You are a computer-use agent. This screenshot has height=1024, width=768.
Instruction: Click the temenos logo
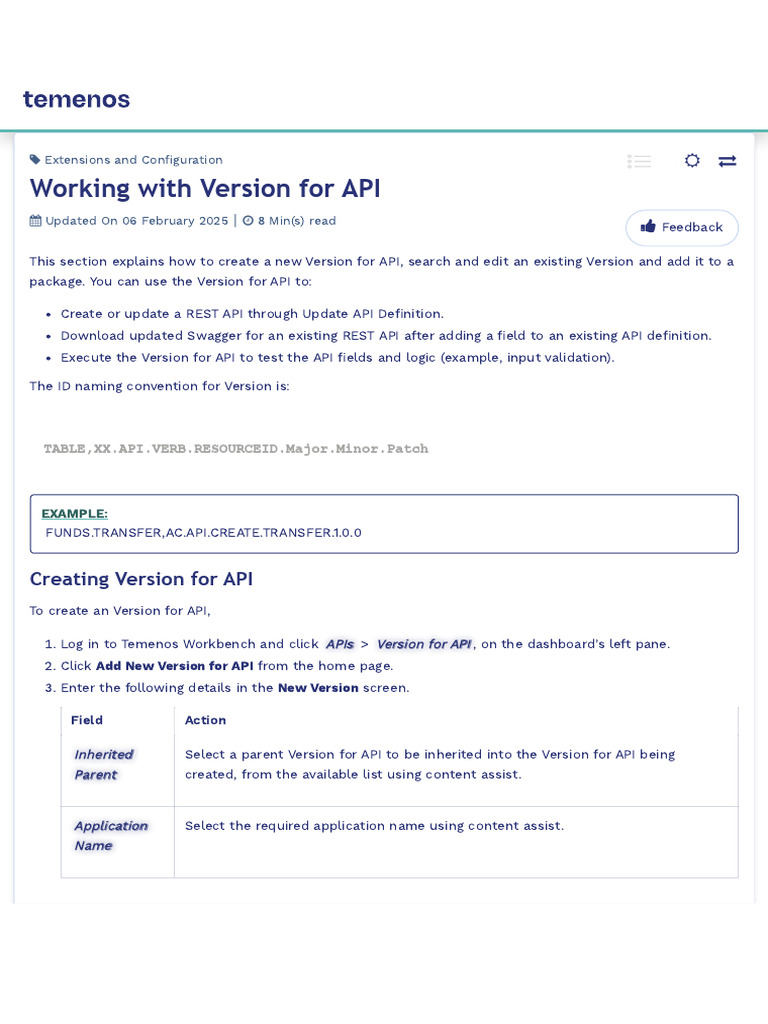pyautogui.click(x=76, y=99)
